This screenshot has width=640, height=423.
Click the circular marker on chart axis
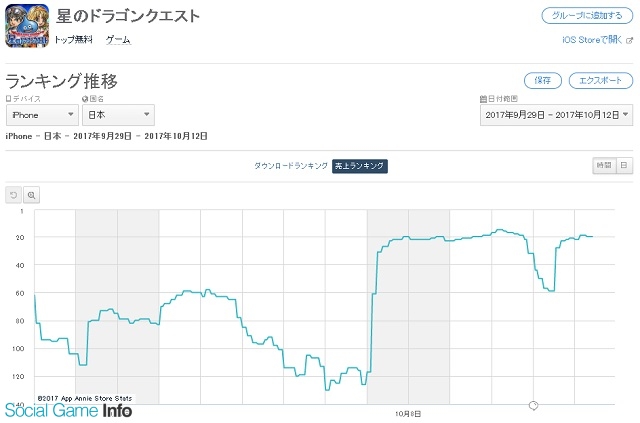coord(533,405)
